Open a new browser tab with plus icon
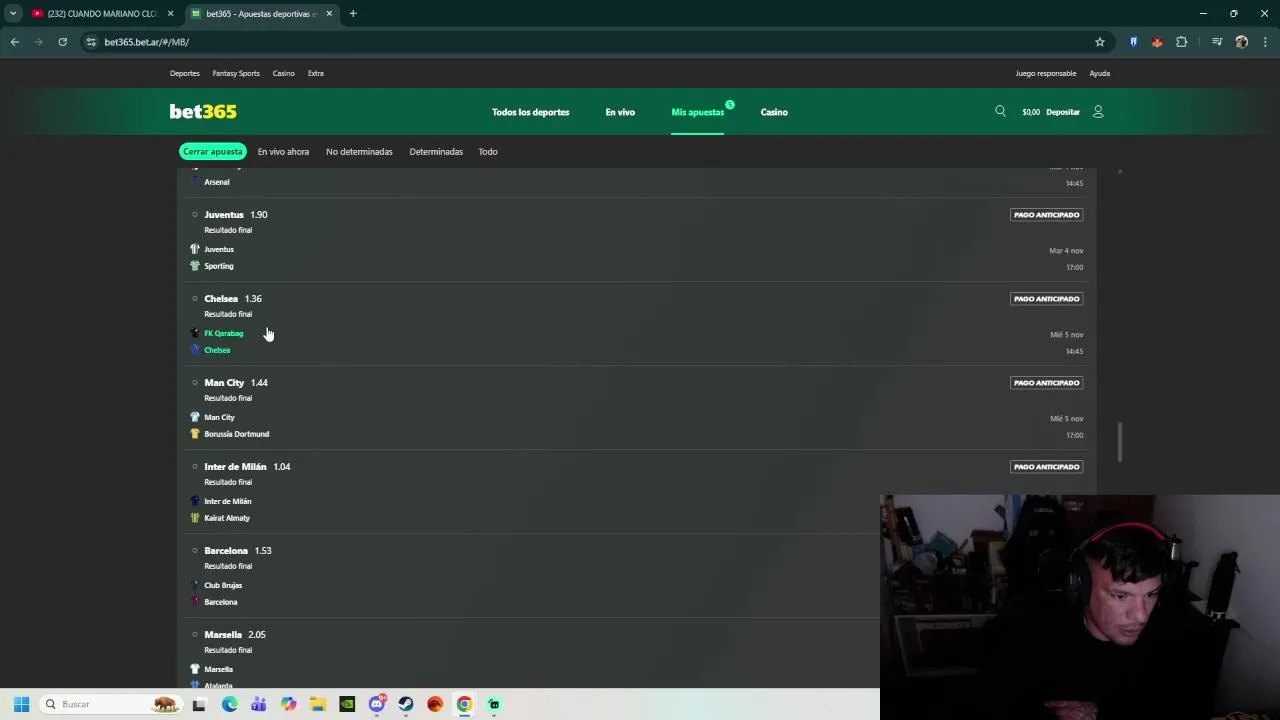1280x720 pixels. click(353, 14)
